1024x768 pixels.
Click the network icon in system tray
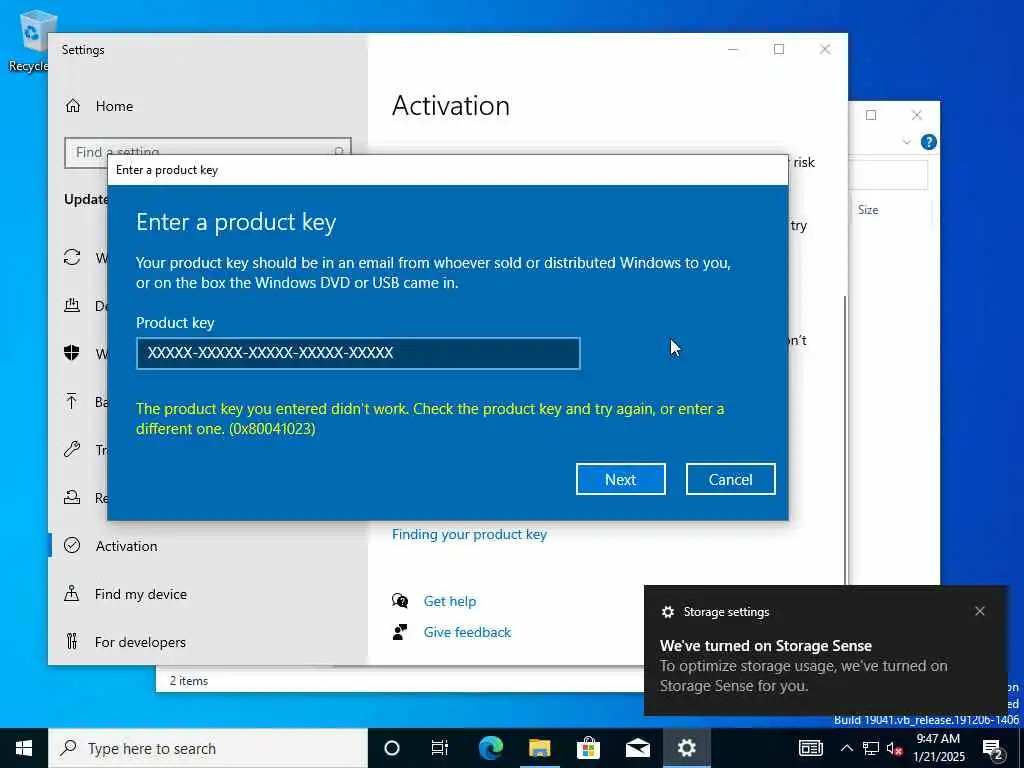tap(871, 748)
